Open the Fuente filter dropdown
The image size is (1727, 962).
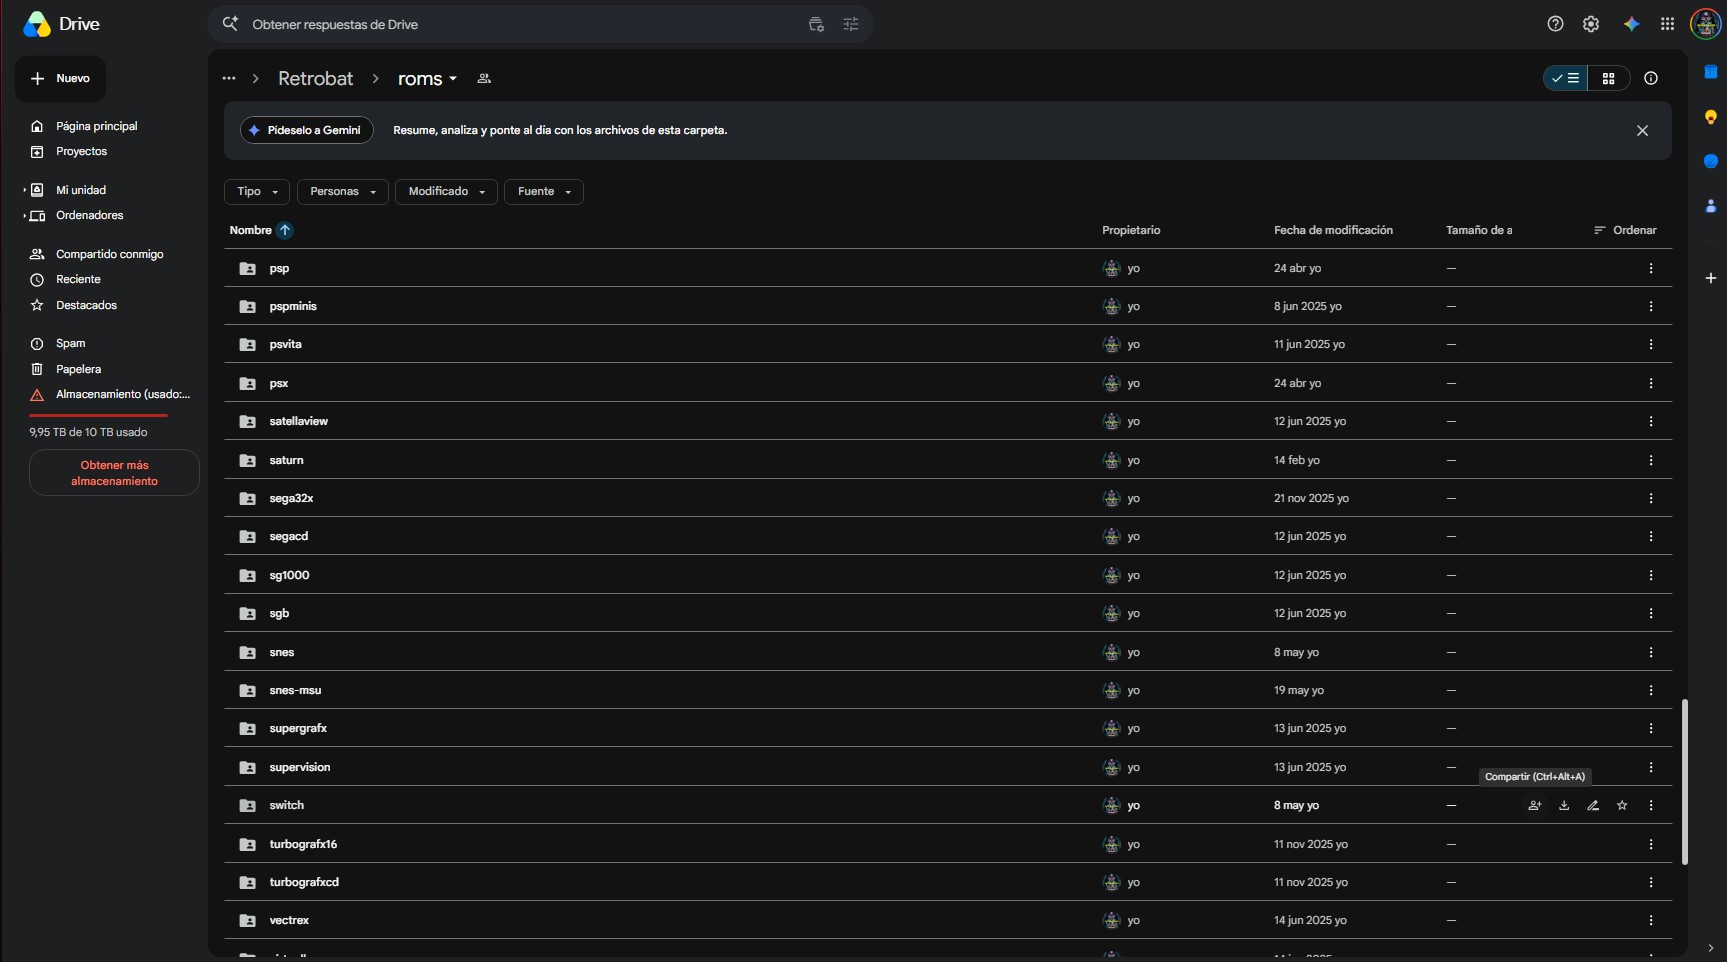coord(544,191)
